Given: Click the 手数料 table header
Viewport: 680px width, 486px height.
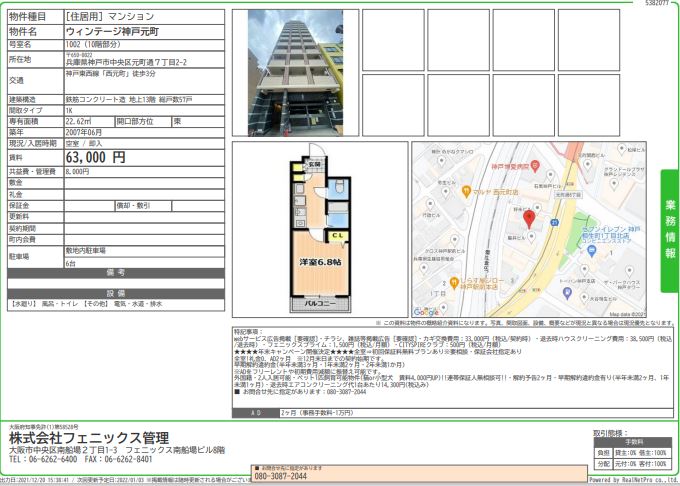Looking at the screenshot, I should click(634, 442).
